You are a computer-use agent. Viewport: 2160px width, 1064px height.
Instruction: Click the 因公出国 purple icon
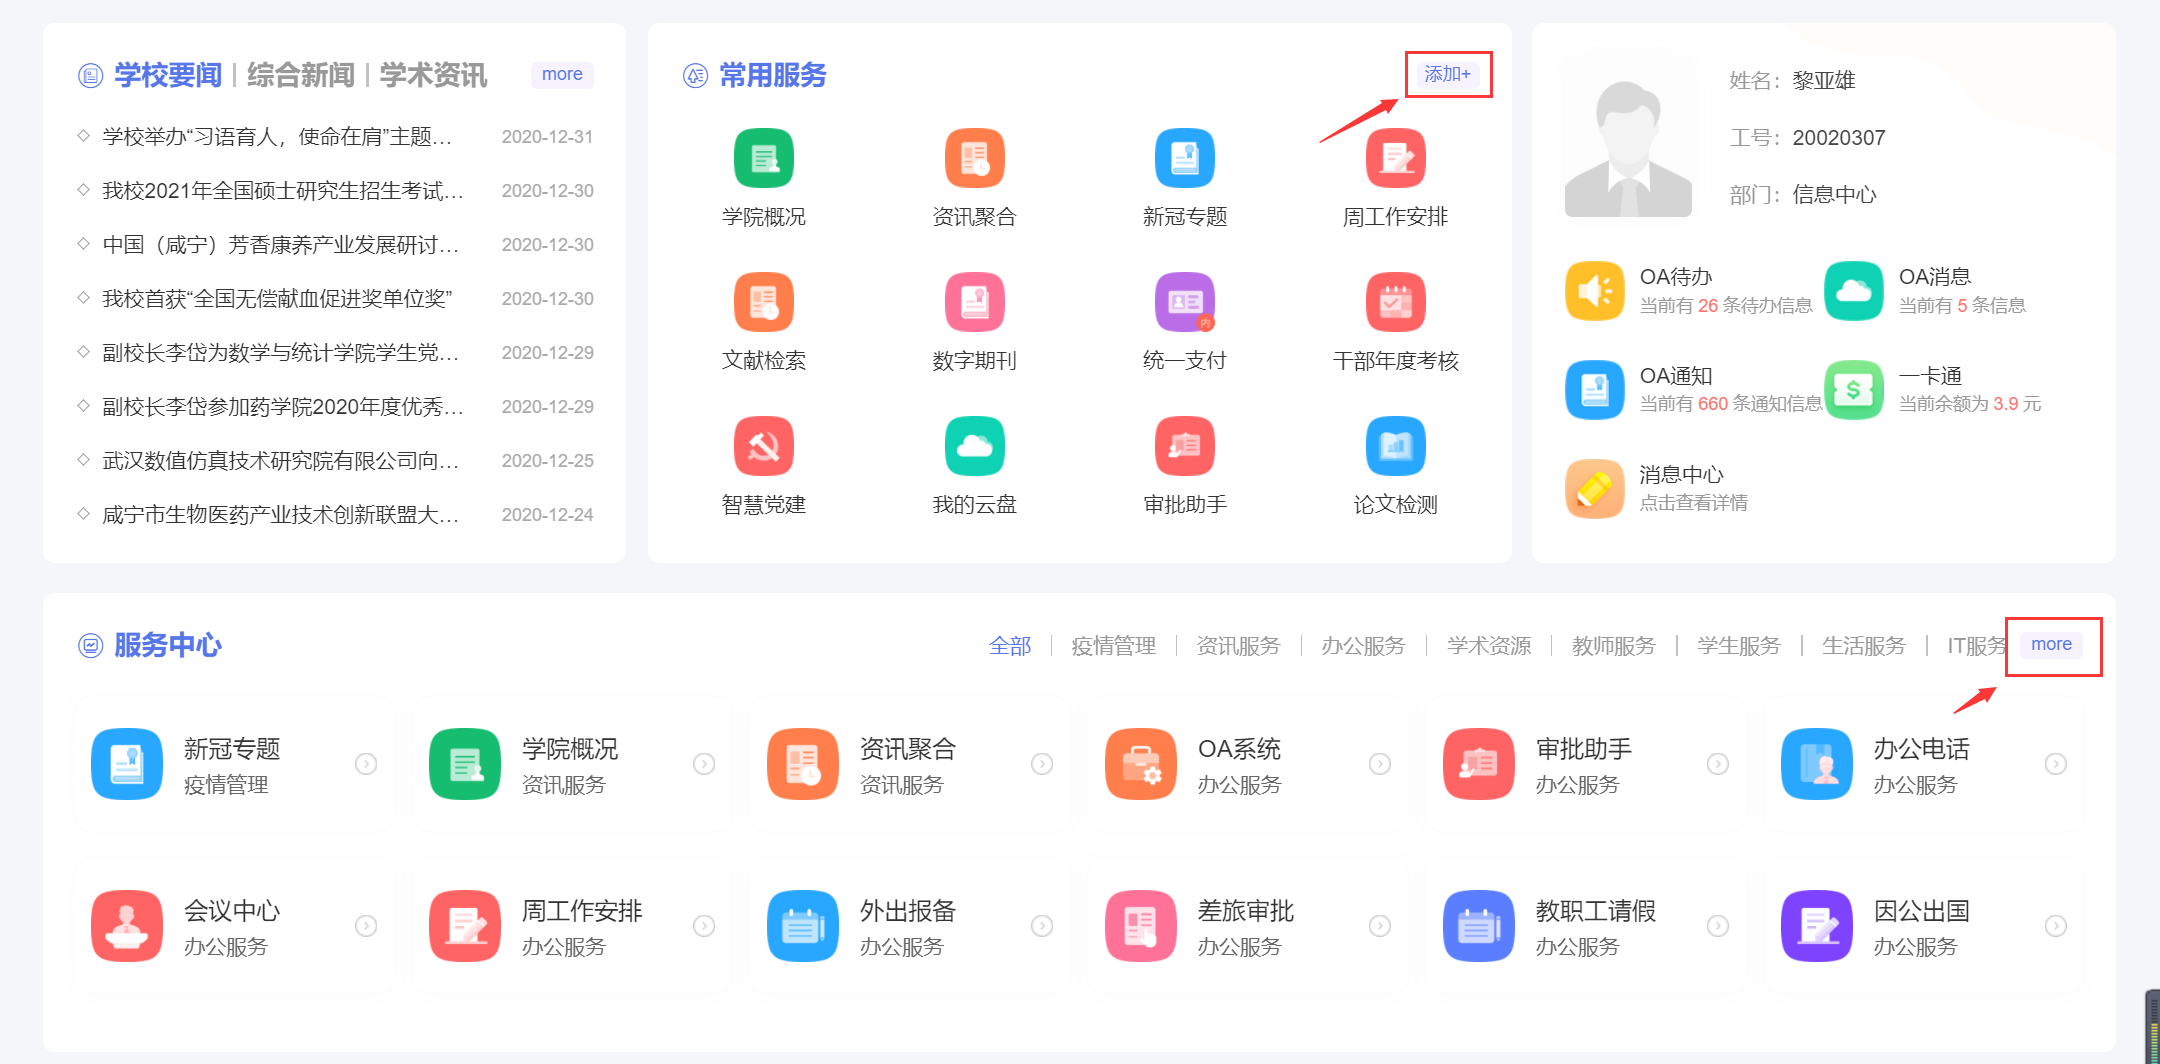[x=1817, y=926]
